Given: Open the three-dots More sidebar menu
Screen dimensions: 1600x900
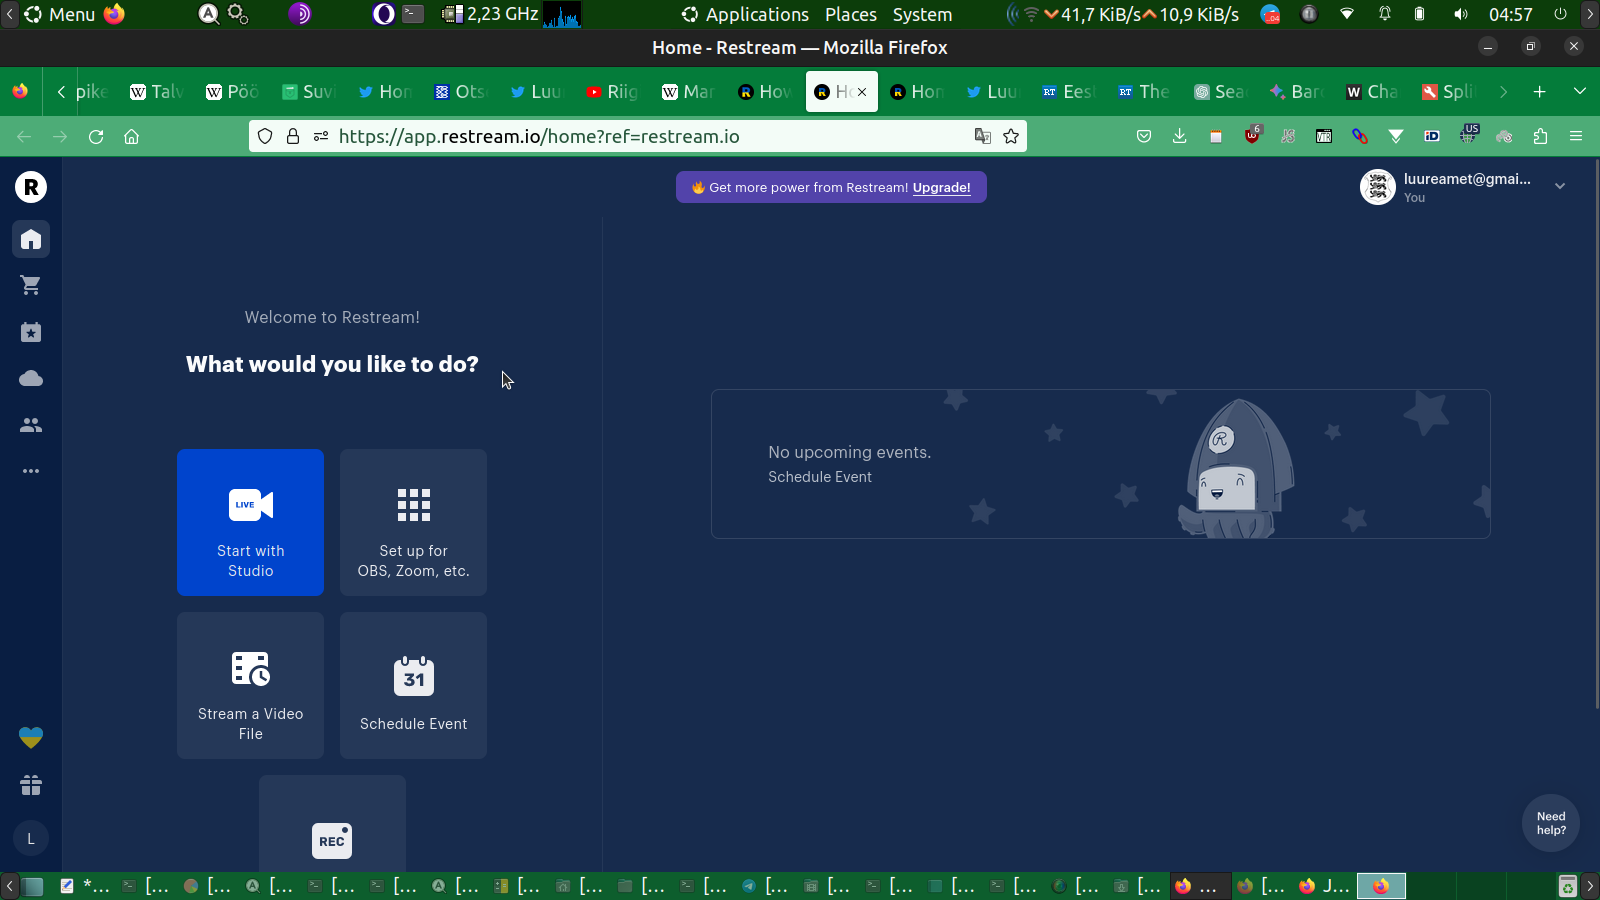Looking at the screenshot, I should point(31,471).
